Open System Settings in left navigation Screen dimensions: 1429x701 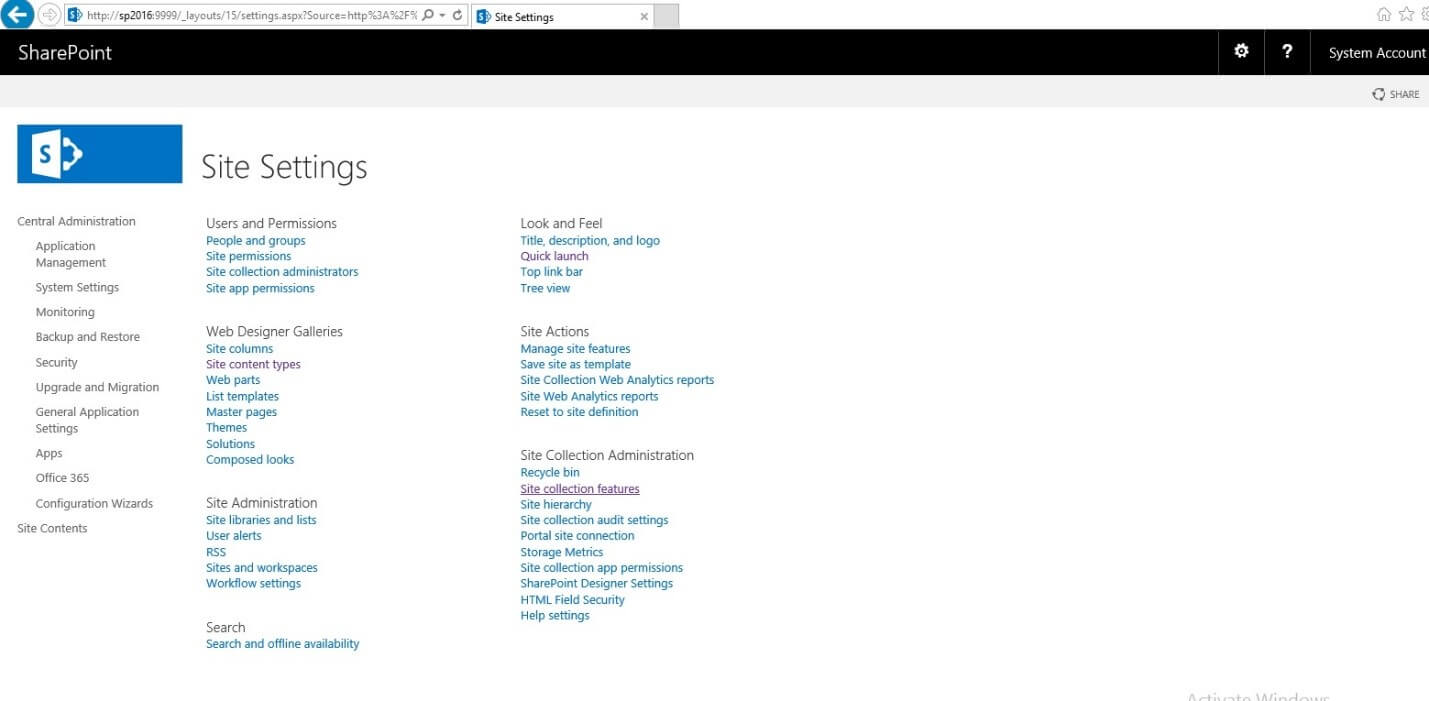pyautogui.click(x=77, y=288)
